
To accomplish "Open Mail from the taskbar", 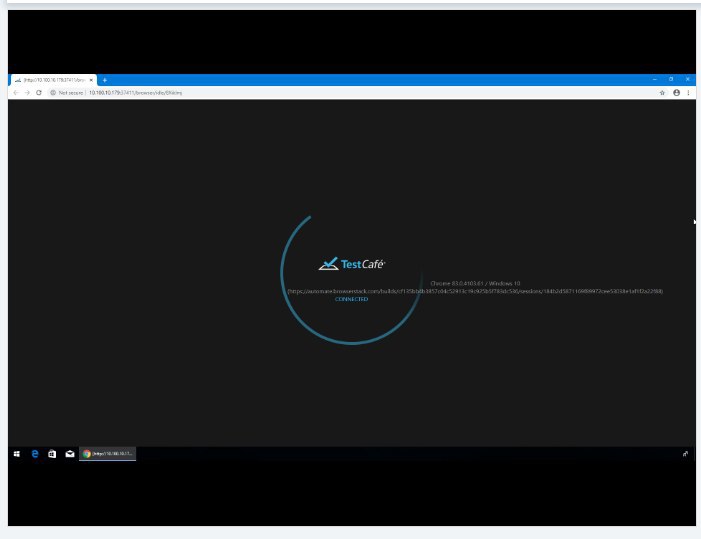I will (x=70, y=454).
